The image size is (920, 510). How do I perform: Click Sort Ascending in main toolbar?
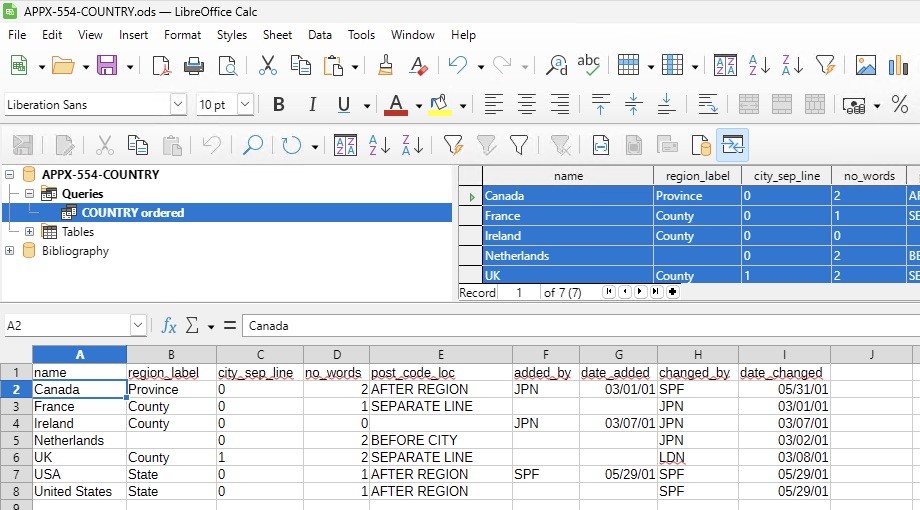(x=759, y=65)
